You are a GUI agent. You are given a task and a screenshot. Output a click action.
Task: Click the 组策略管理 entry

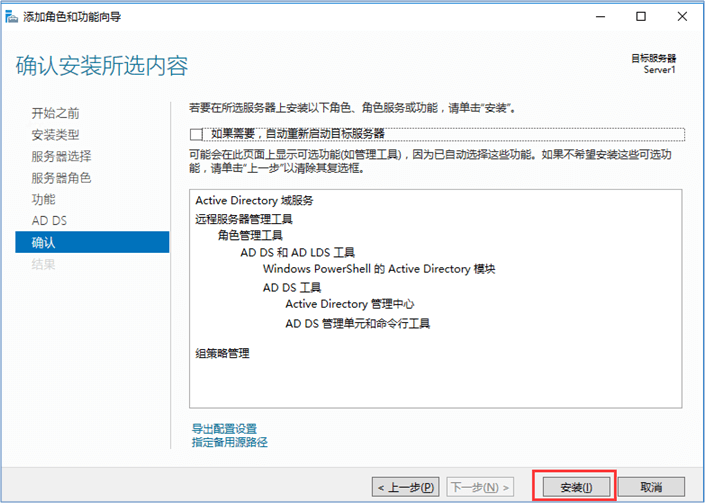click(x=223, y=353)
